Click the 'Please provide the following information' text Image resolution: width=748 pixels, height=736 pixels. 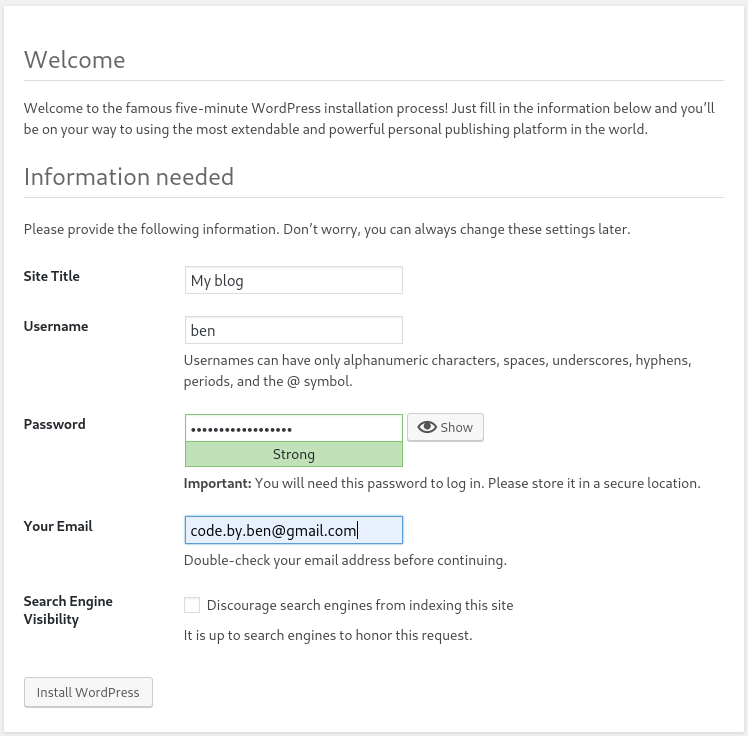coord(327,229)
